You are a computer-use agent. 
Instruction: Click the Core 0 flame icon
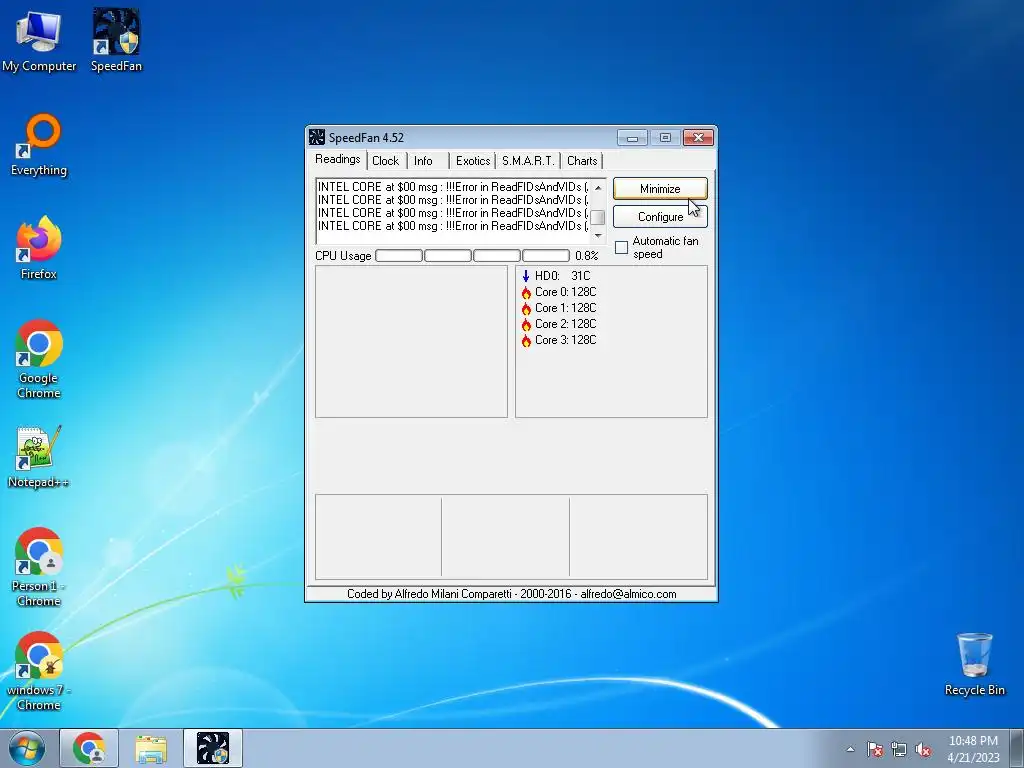pyautogui.click(x=526, y=293)
